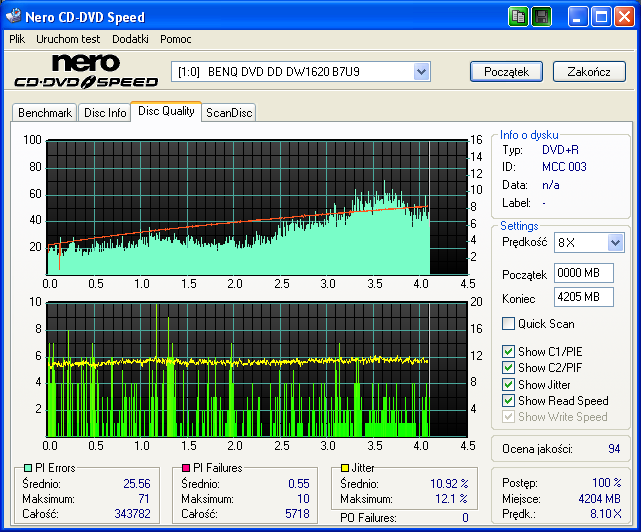Click the Nero app icon in title bar
The width and height of the screenshot is (641, 532).
[13, 16]
